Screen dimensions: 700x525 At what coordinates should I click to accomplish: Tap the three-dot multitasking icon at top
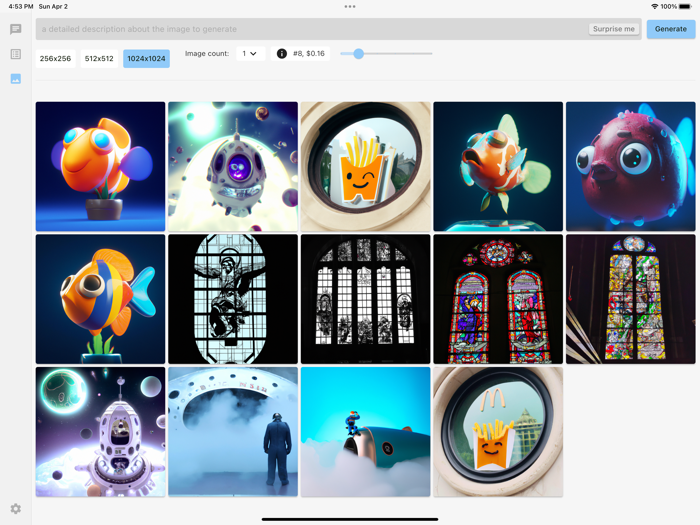(x=350, y=6)
